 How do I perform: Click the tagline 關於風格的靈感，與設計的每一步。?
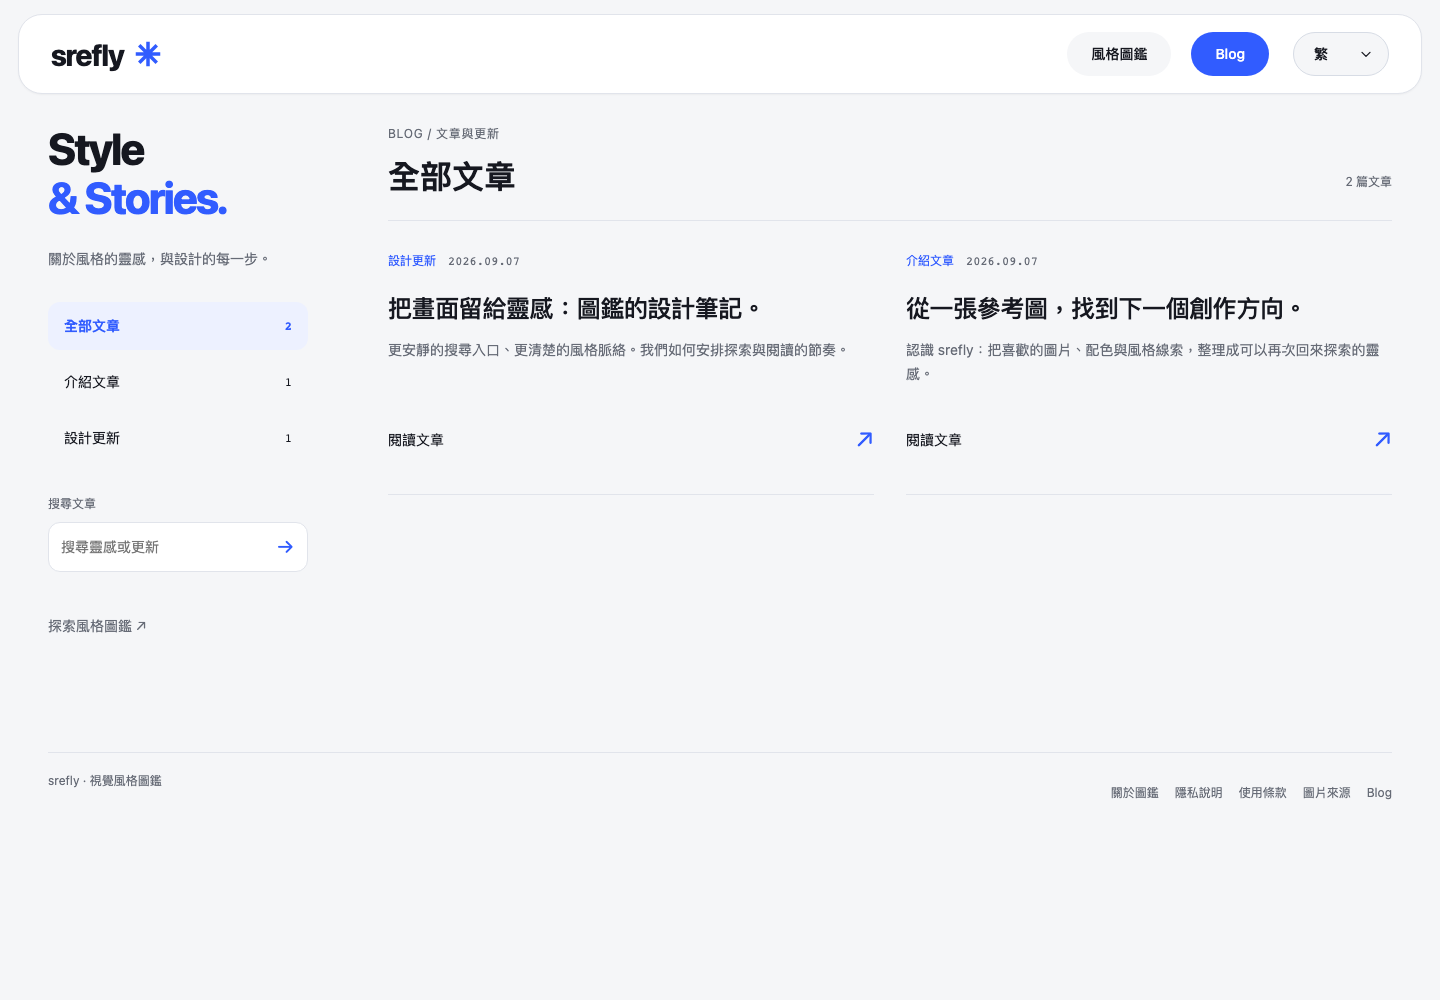coord(160,259)
